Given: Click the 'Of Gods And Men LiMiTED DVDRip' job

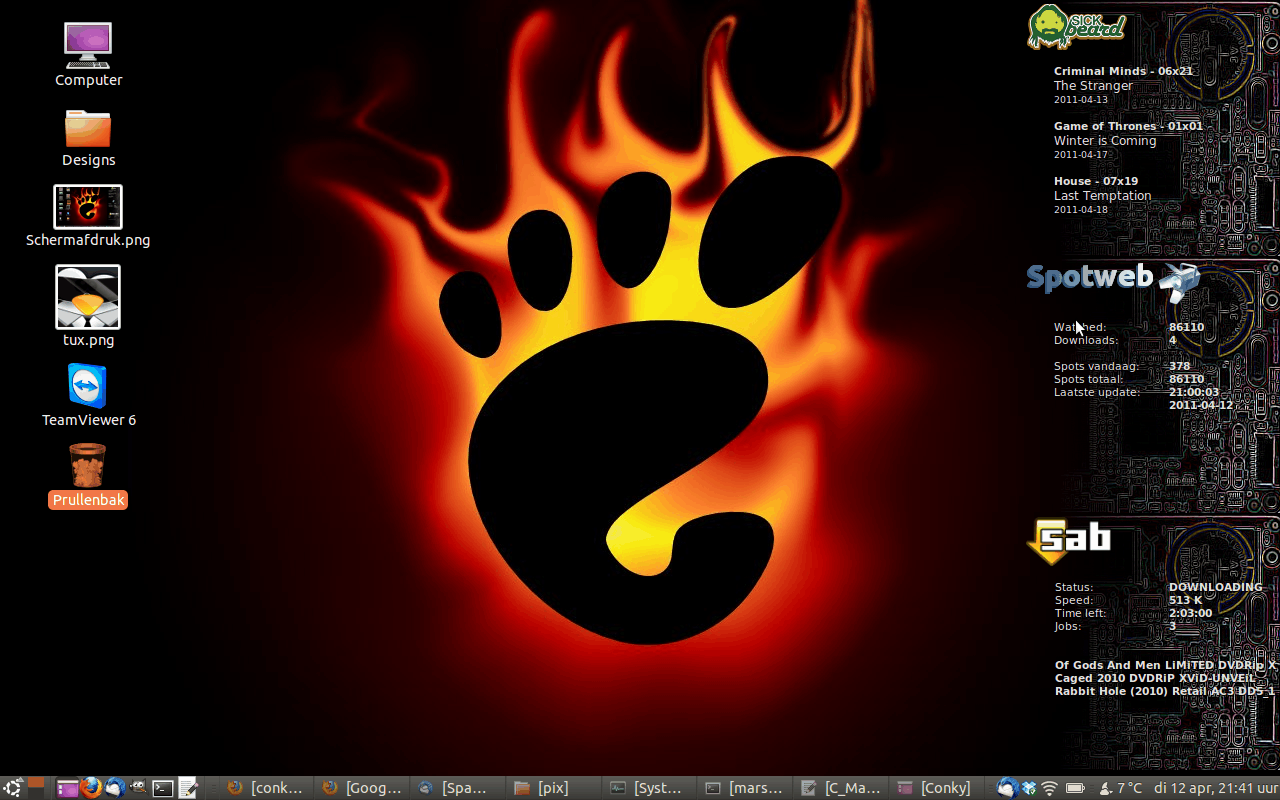Looking at the screenshot, I should (x=1166, y=665).
